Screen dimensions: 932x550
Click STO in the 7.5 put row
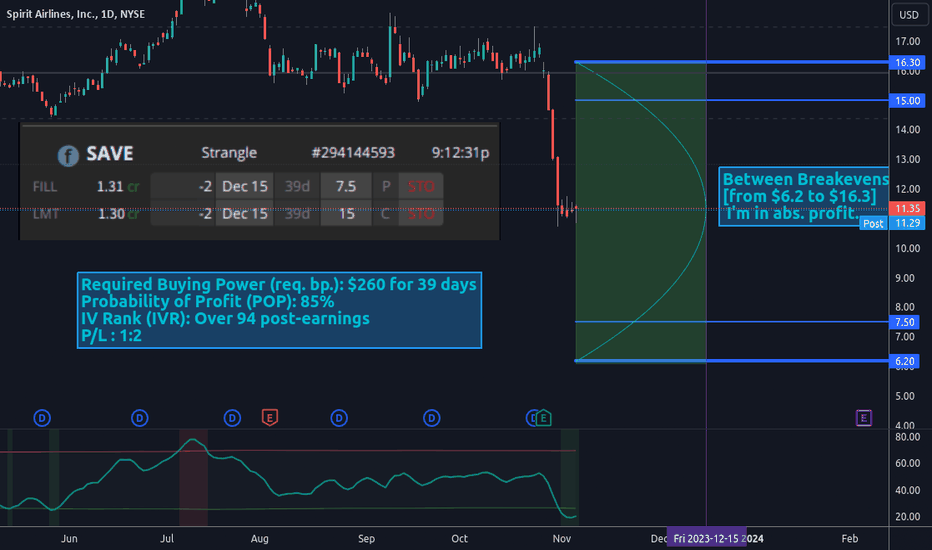(x=421, y=187)
